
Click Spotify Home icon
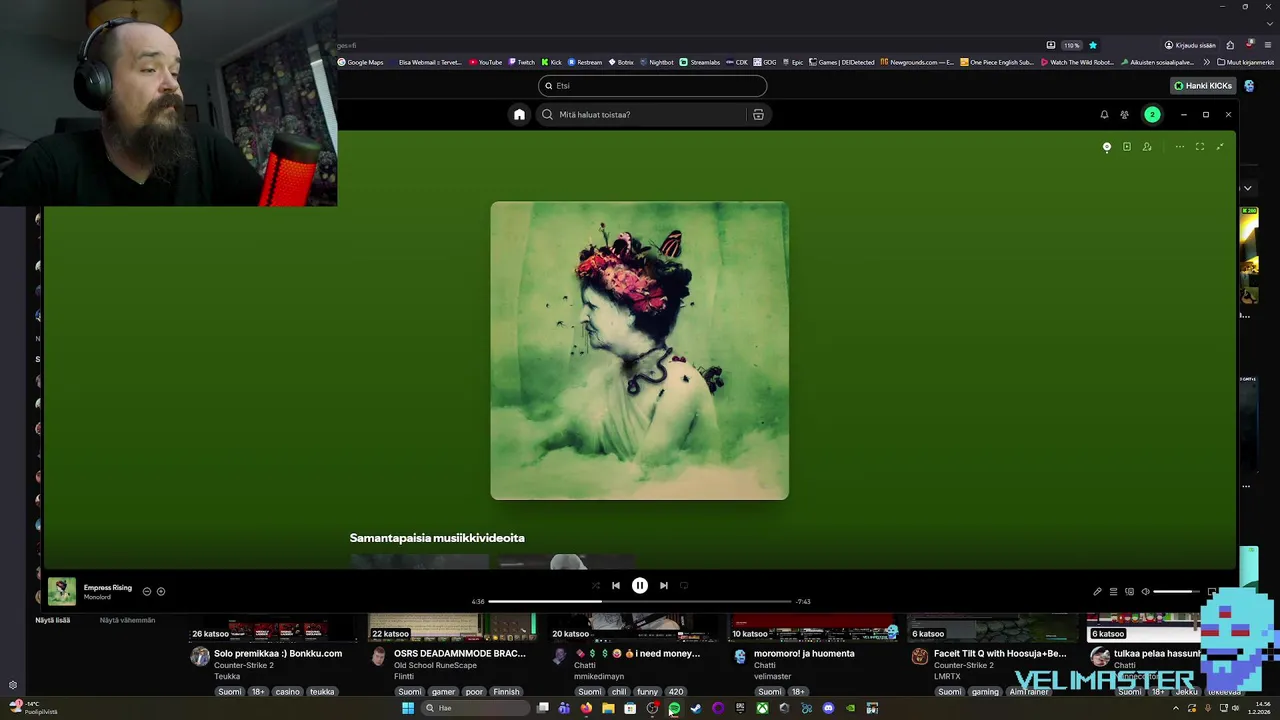coord(519,114)
